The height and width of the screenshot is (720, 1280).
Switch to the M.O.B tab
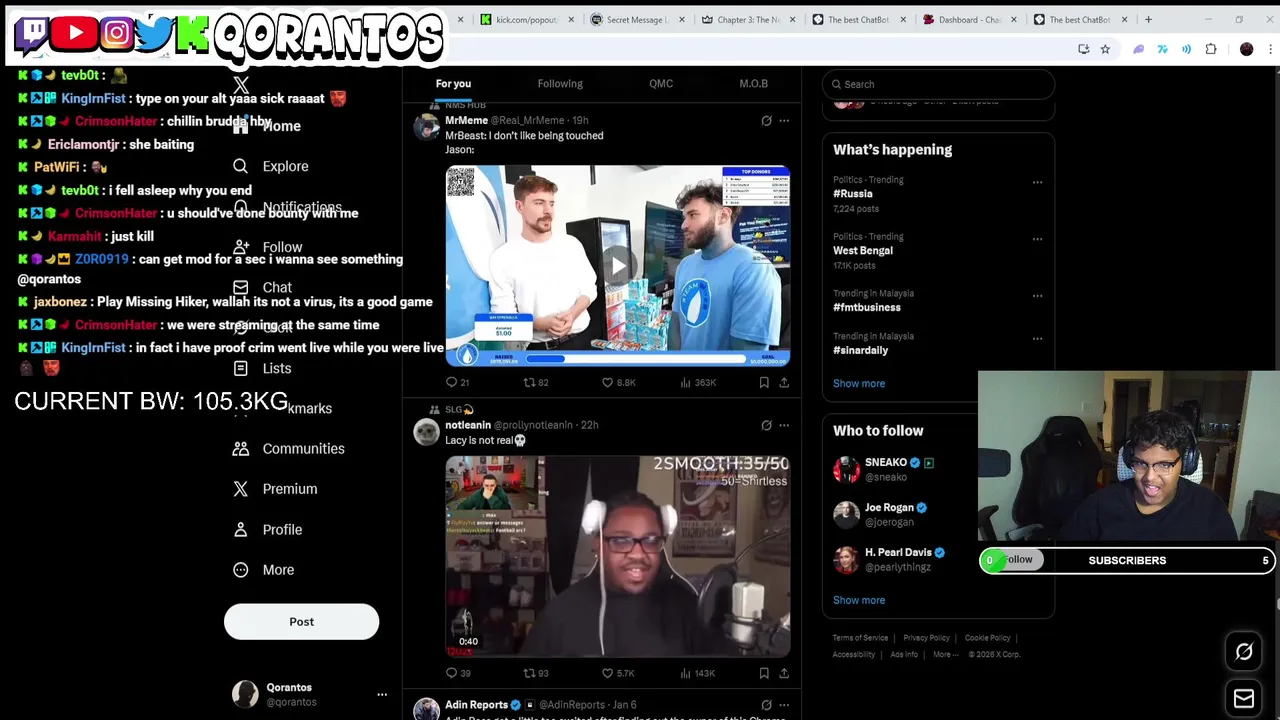[754, 84]
